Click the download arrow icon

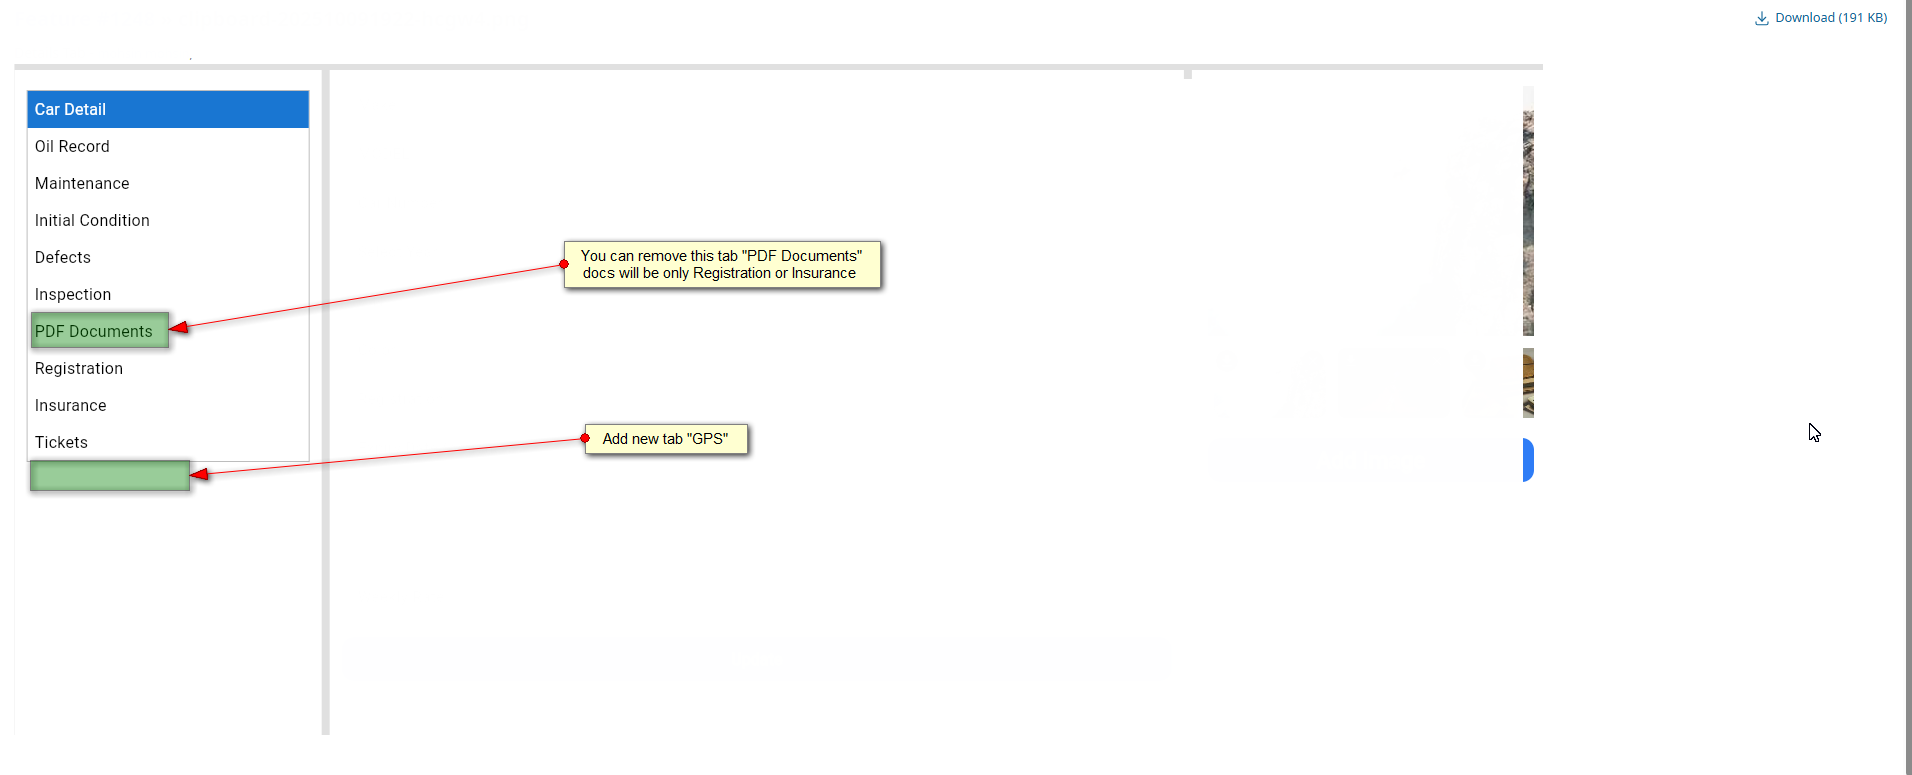pyautogui.click(x=1762, y=18)
